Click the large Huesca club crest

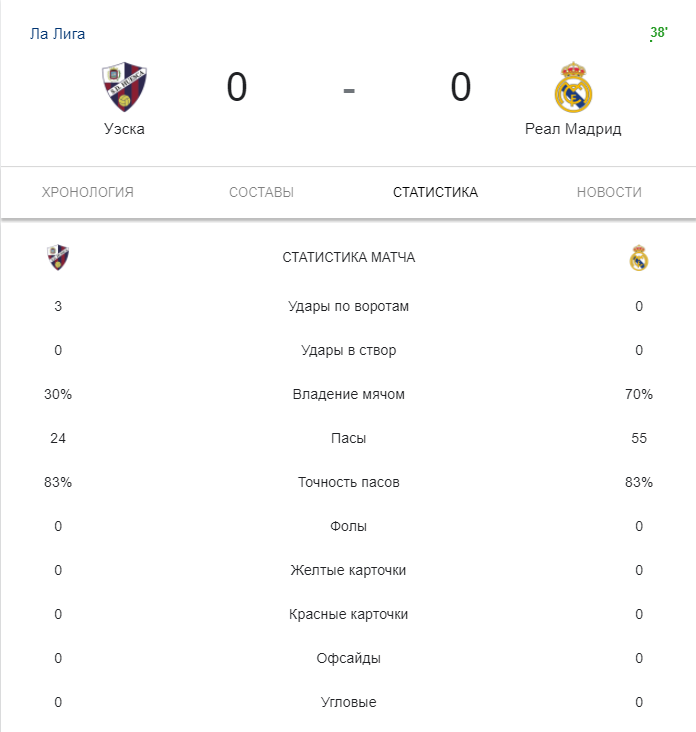(124, 87)
